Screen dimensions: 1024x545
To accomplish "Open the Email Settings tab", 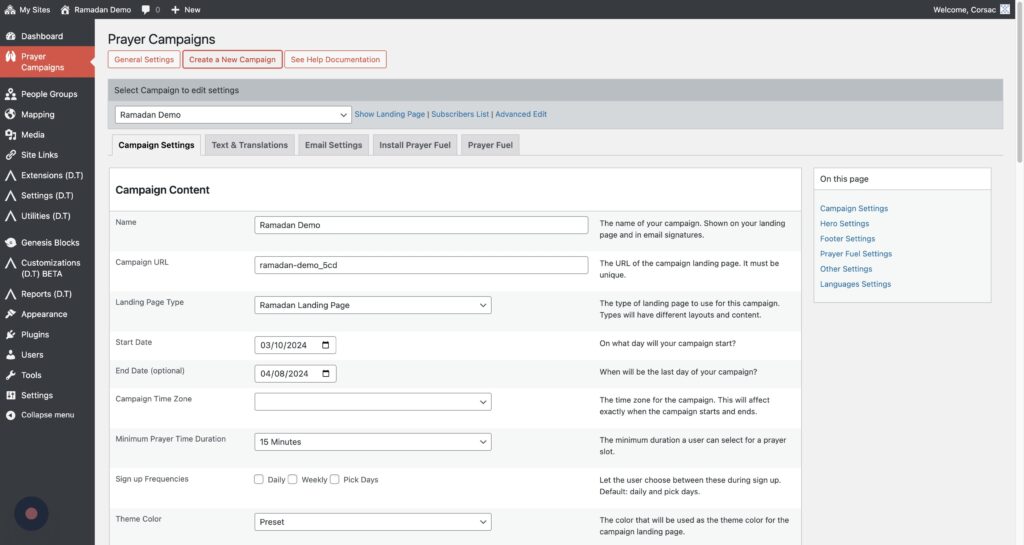I will tap(334, 145).
